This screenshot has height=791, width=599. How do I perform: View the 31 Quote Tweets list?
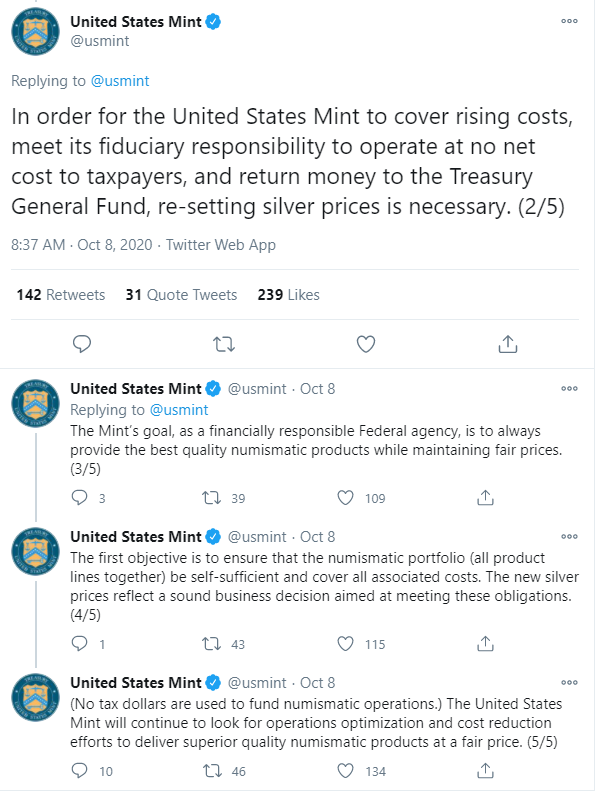pyautogui.click(x=181, y=295)
